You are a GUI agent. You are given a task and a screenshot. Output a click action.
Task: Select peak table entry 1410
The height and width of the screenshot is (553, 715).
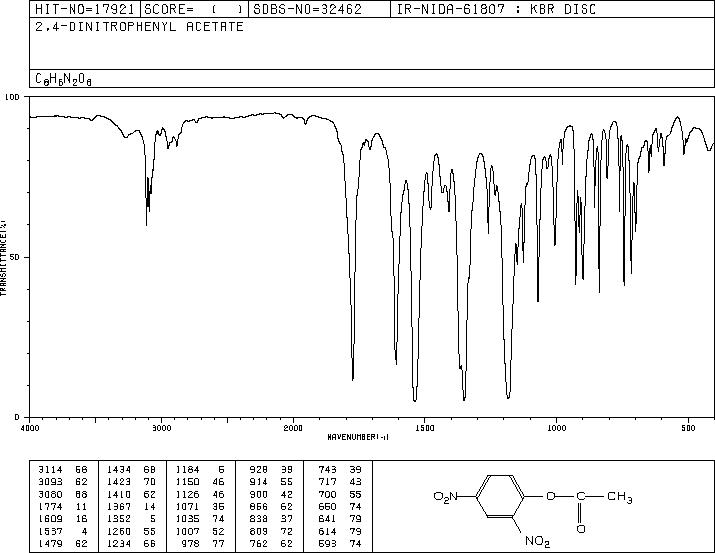[x=131, y=495]
